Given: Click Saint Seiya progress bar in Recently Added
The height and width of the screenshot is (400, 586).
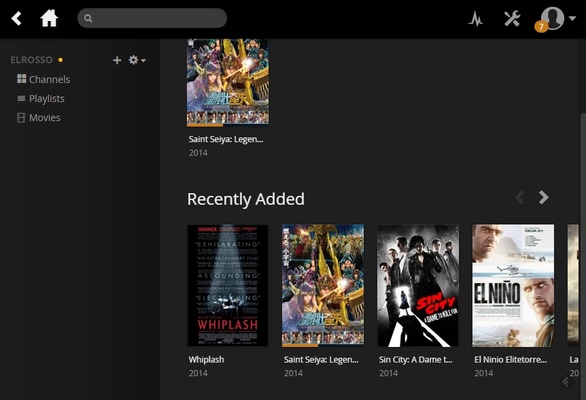Looking at the screenshot, I should [x=323, y=345].
